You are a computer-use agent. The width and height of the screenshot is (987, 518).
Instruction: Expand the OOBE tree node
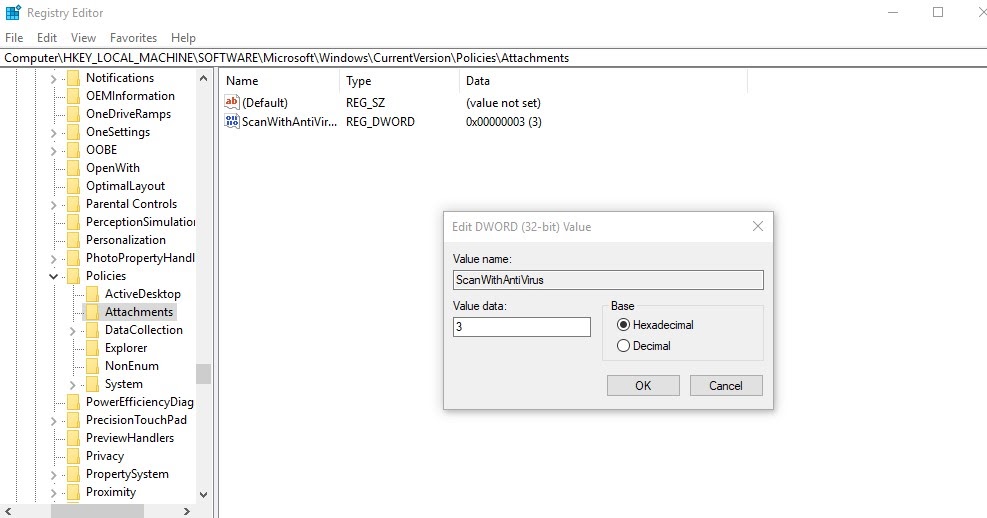54,150
